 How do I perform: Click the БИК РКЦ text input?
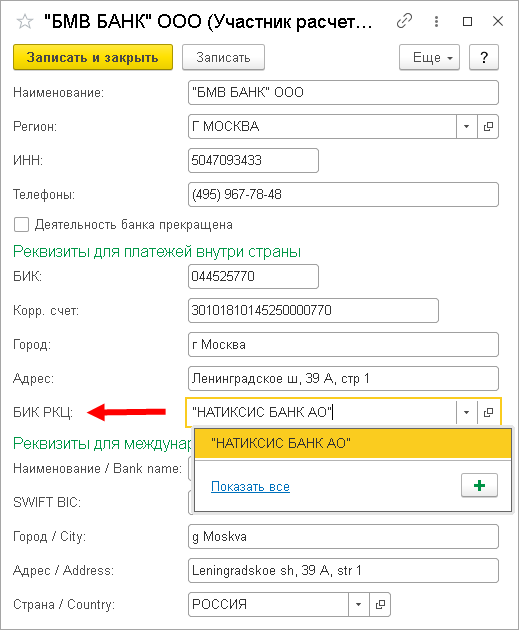coord(321,412)
